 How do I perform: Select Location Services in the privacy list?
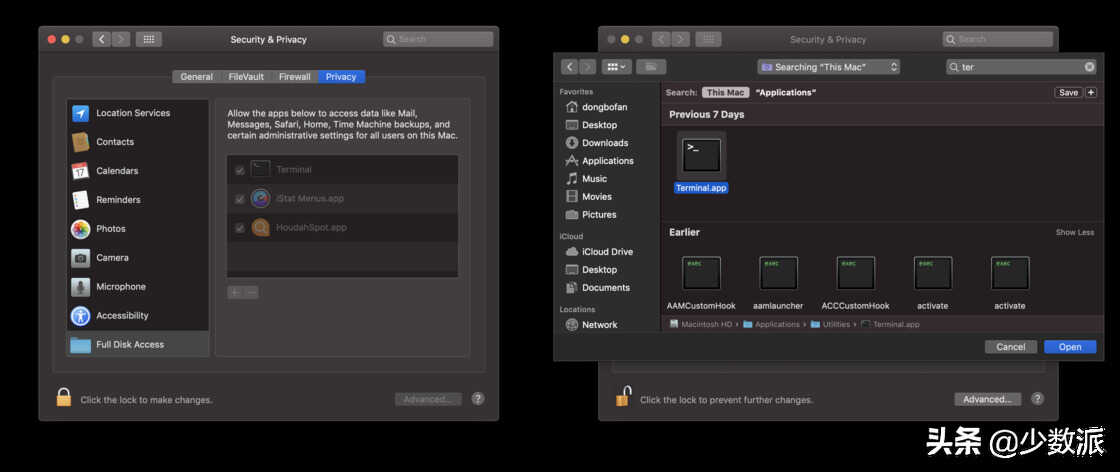(133, 113)
